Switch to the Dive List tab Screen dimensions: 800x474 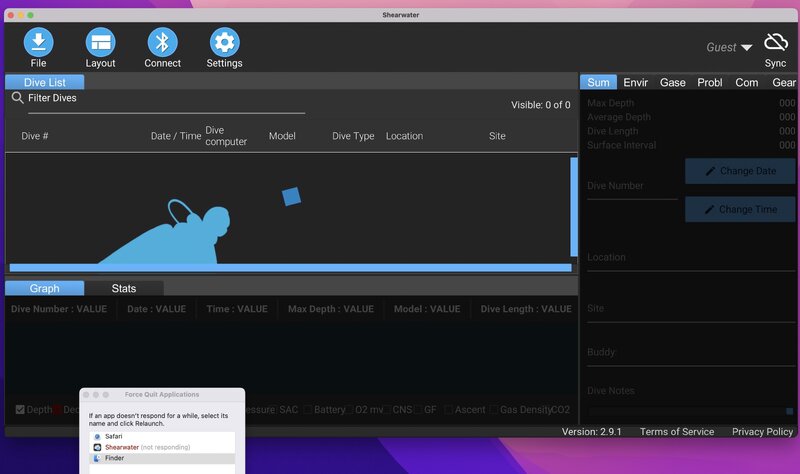tap(45, 82)
